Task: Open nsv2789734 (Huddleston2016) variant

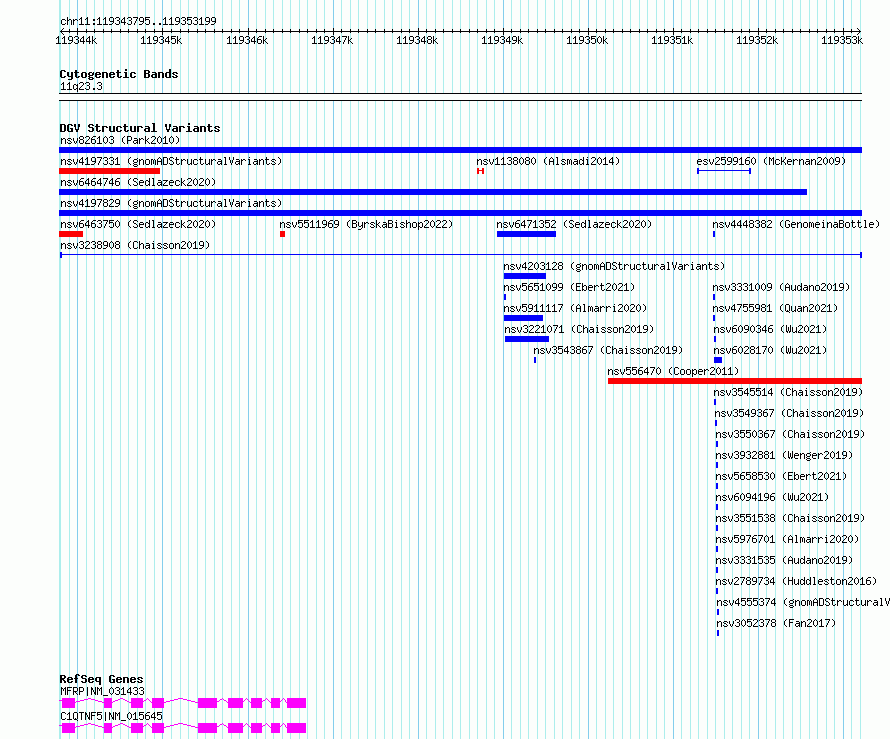Action: (x=796, y=581)
